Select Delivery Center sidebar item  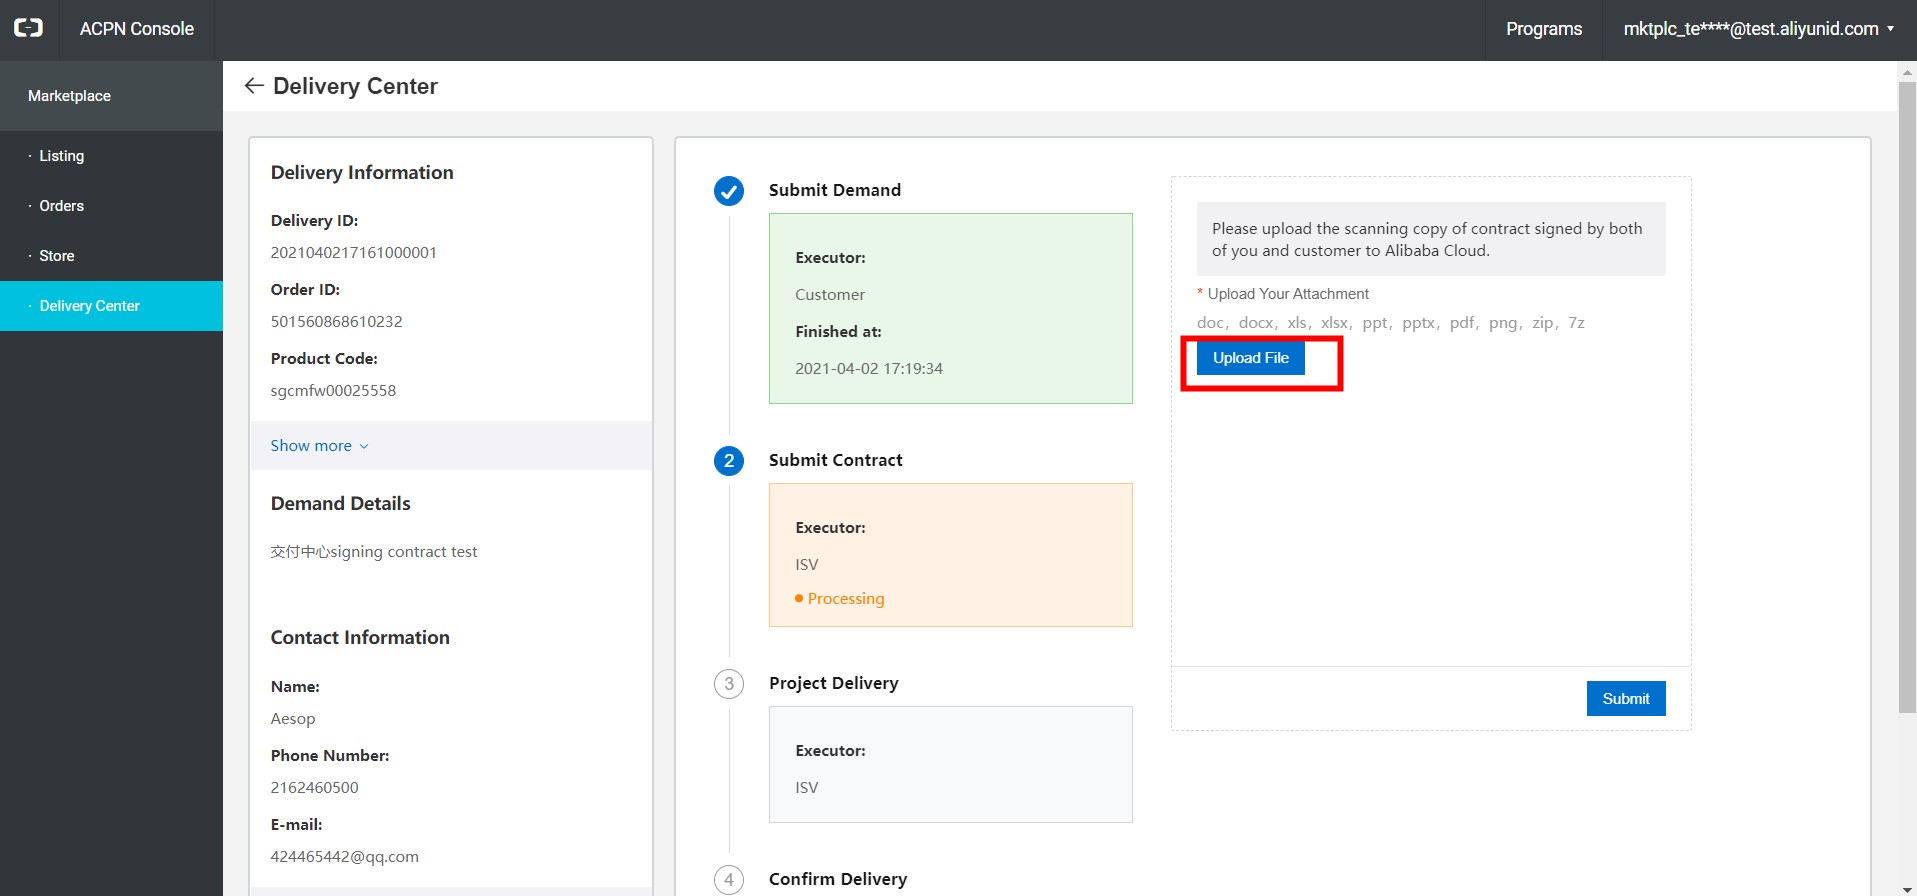click(x=89, y=306)
